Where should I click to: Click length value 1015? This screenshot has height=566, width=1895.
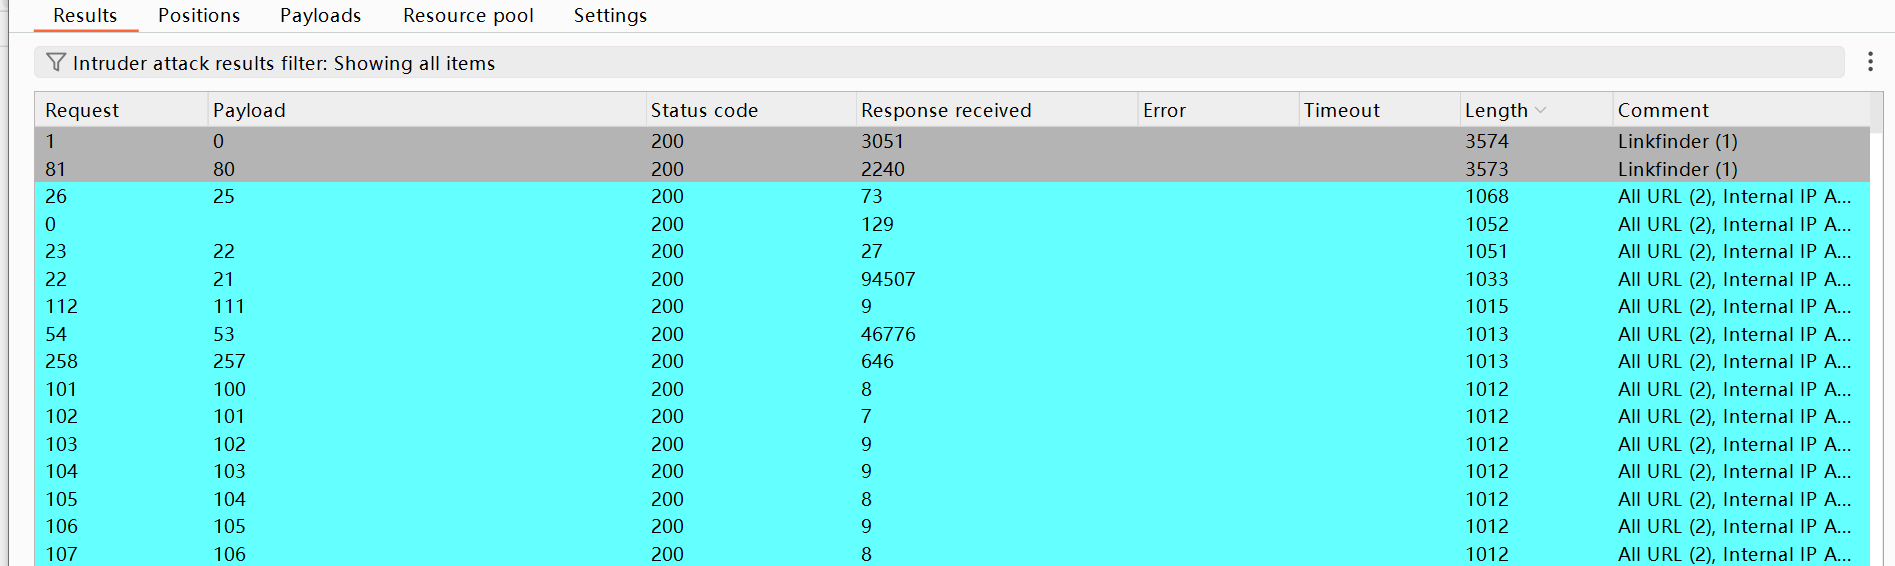[1487, 306]
